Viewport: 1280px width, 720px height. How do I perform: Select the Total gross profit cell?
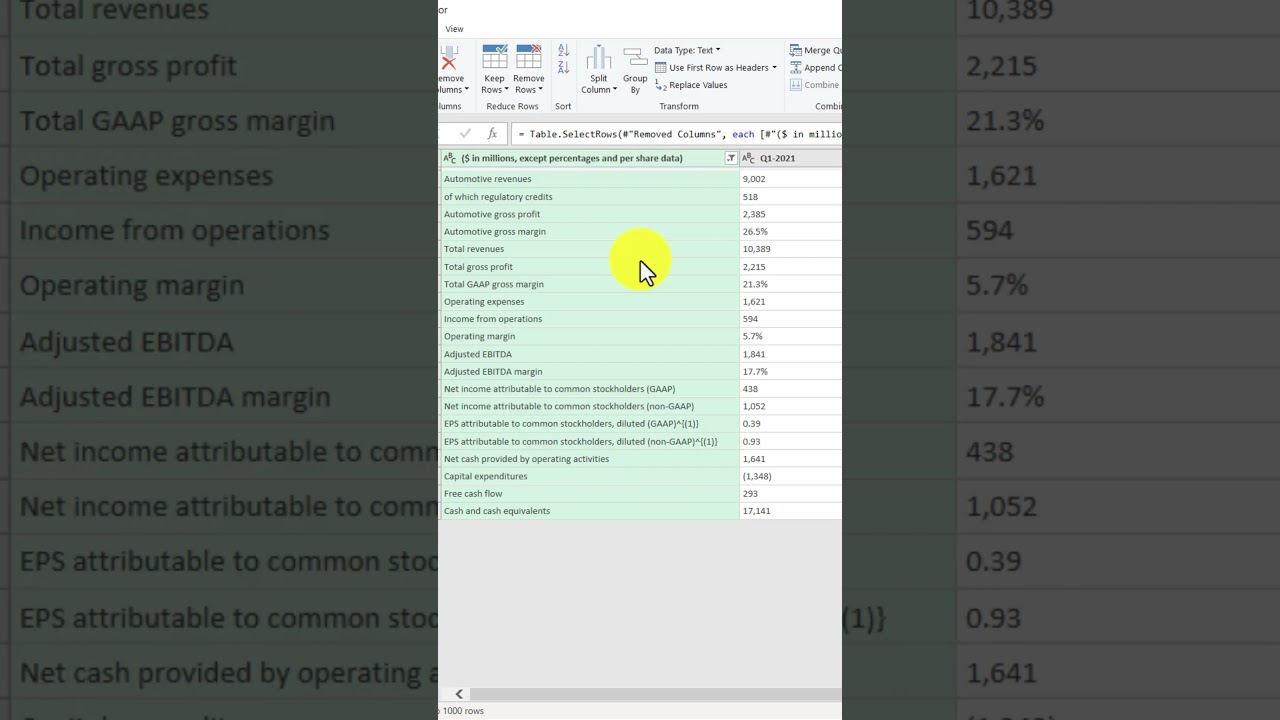pos(590,267)
